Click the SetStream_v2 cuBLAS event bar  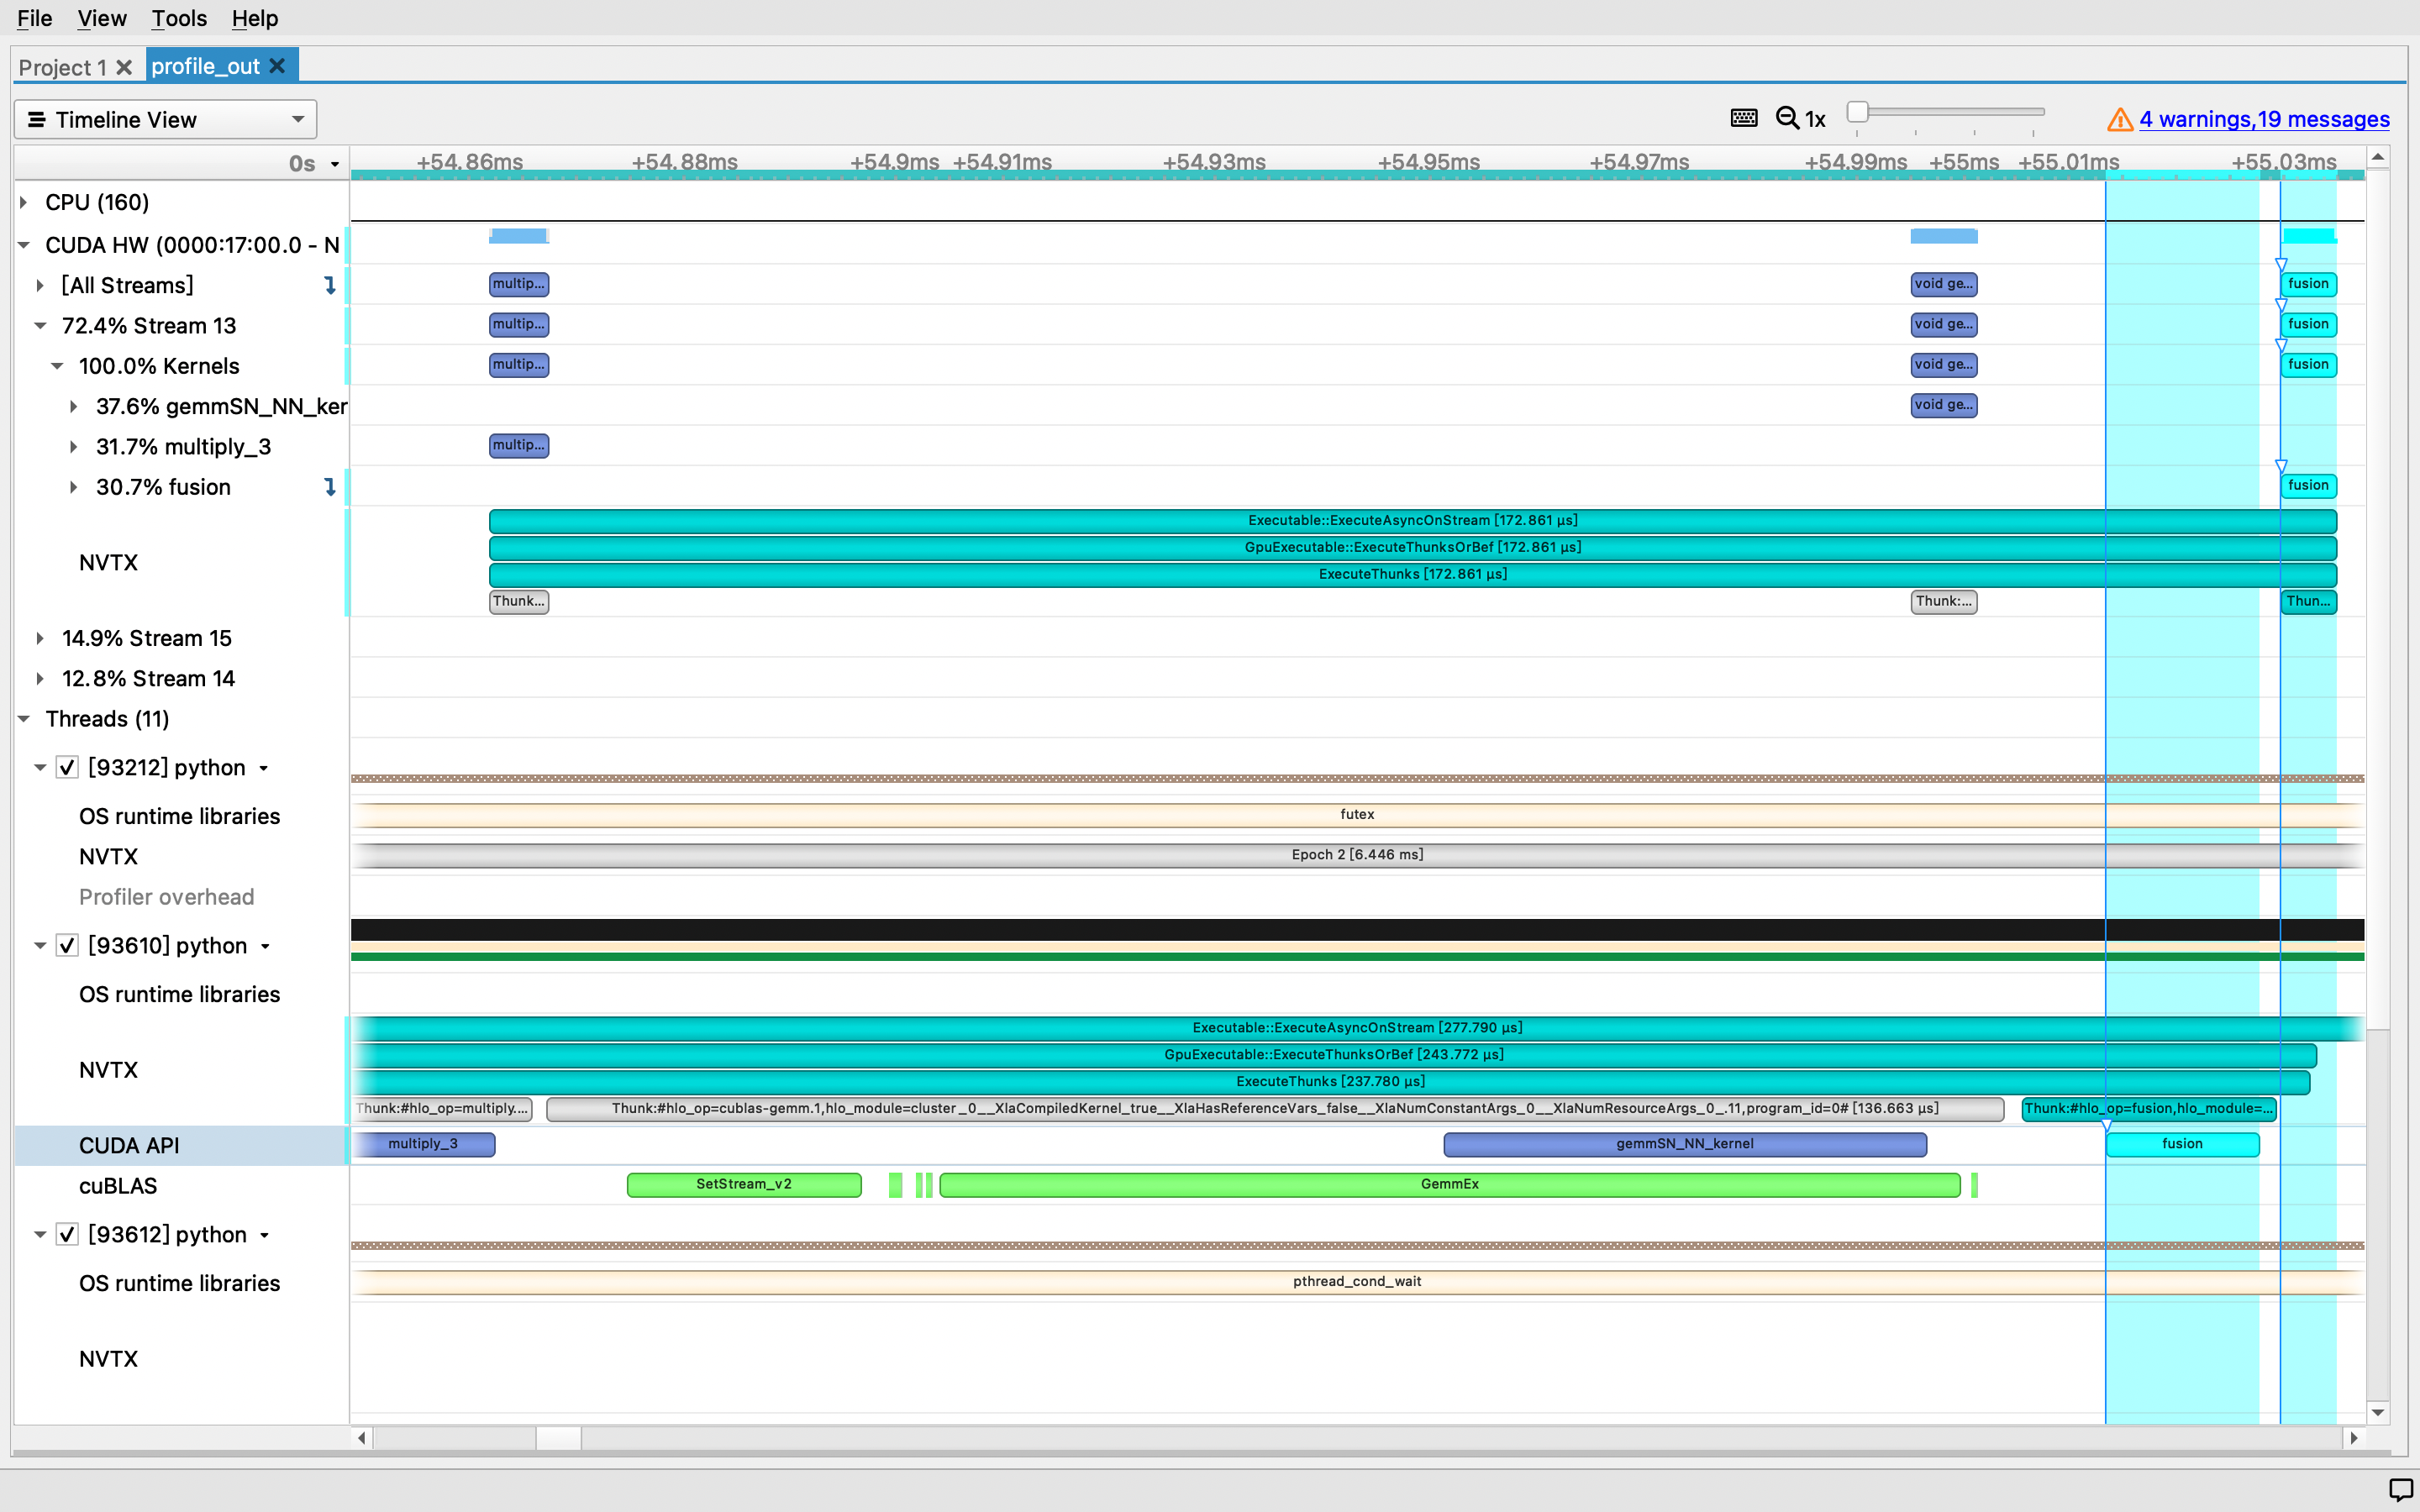(744, 1185)
